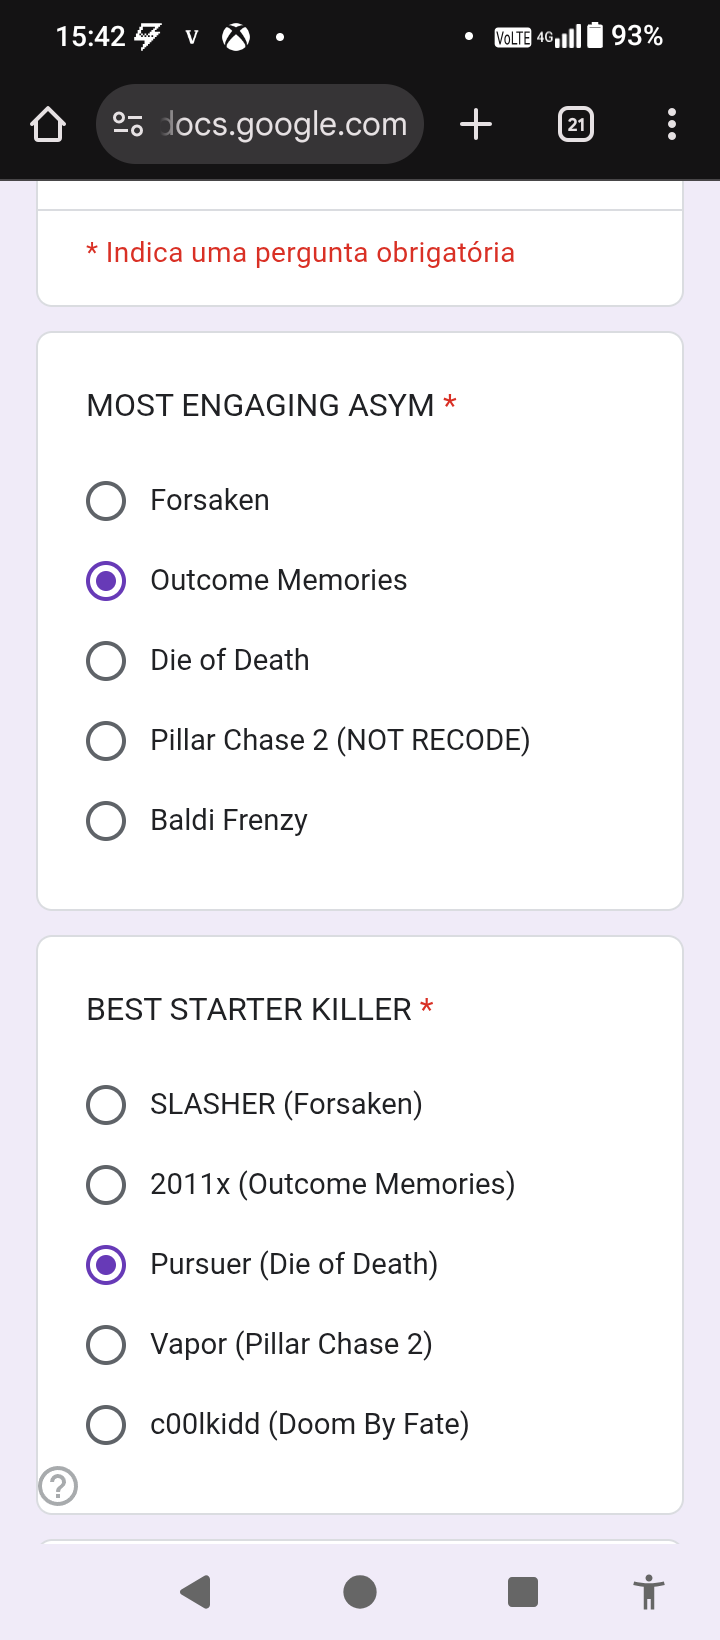720x1640 pixels.
Task: Open site info icon in address bar
Action: pyautogui.click(x=128, y=125)
